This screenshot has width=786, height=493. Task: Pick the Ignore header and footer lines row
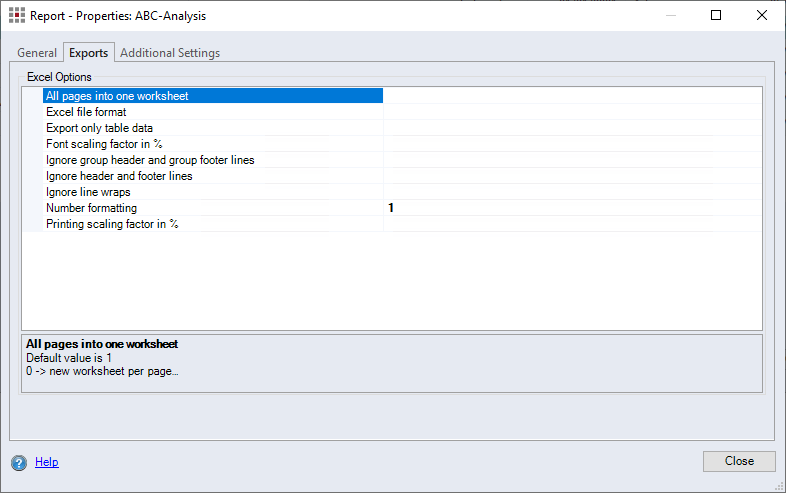click(x=119, y=176)
